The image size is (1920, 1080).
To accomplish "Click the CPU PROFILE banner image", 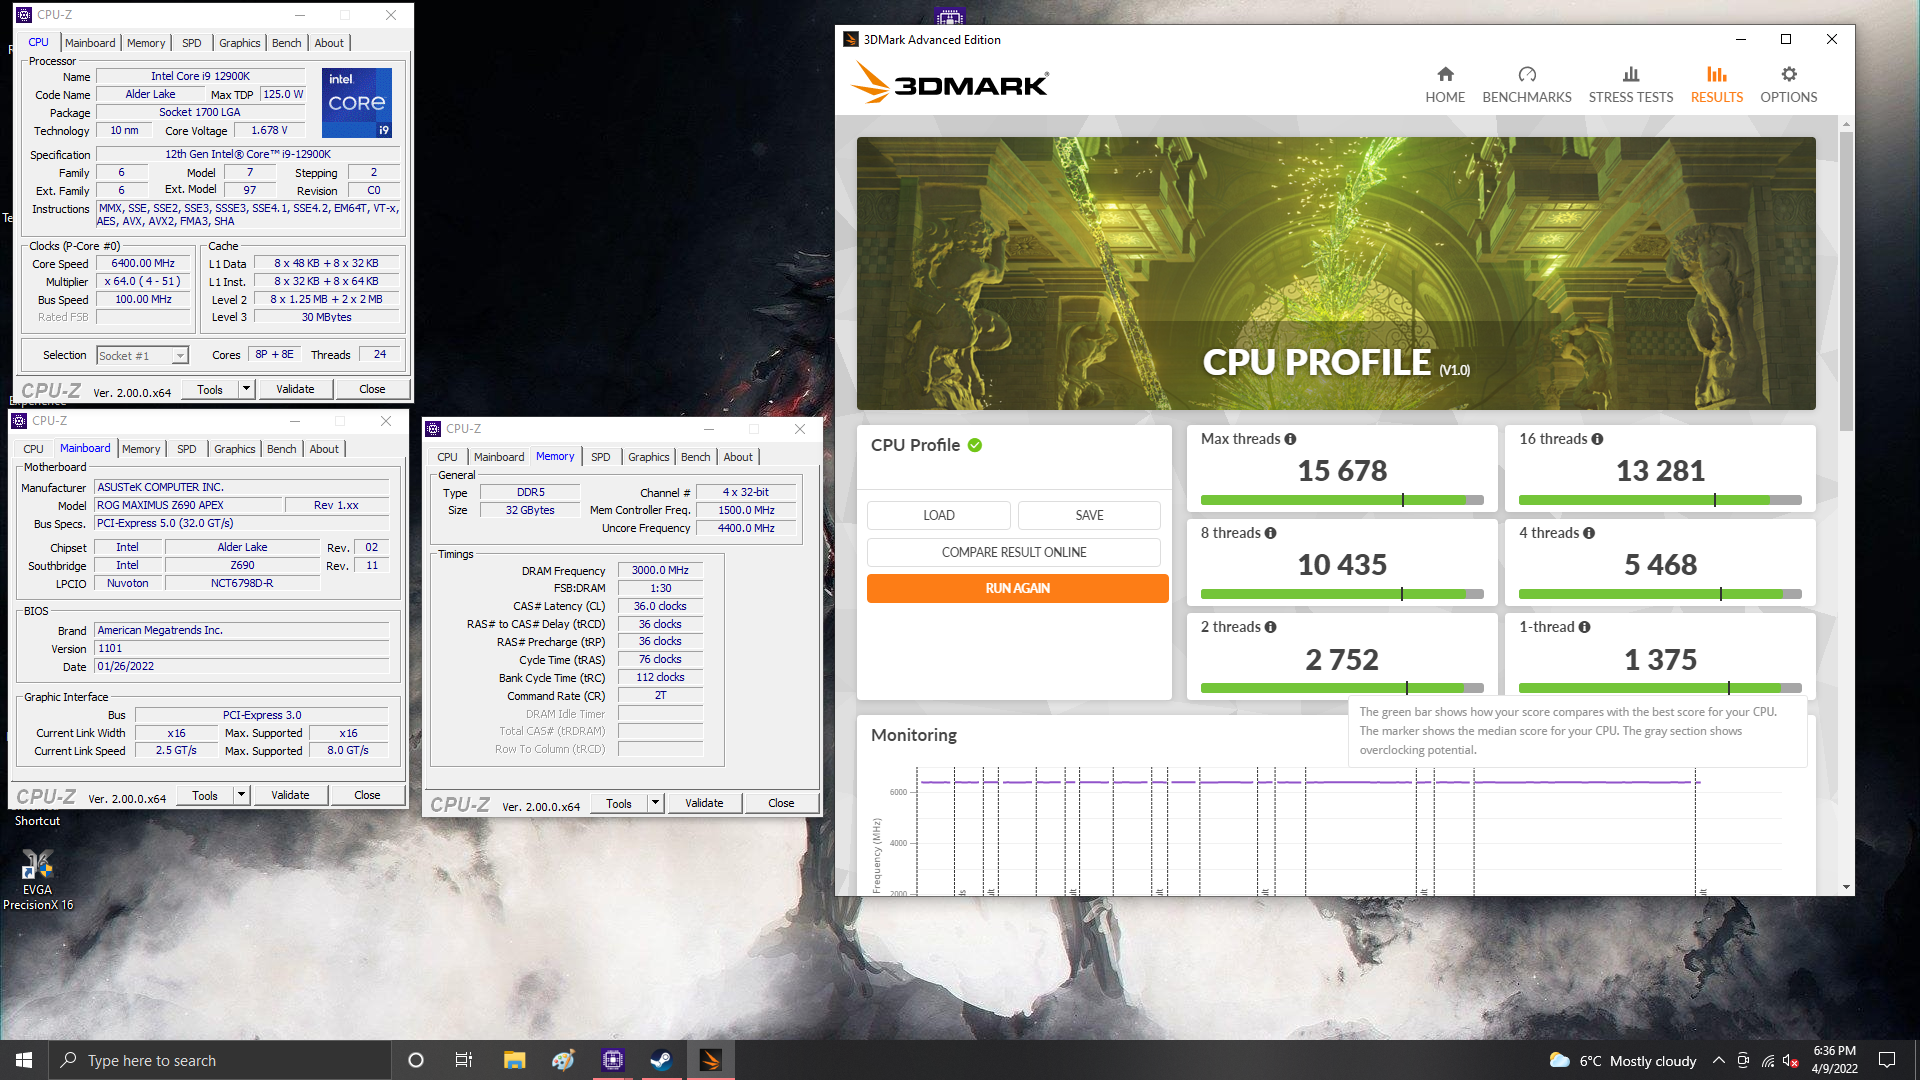I will pos(1336,273).
